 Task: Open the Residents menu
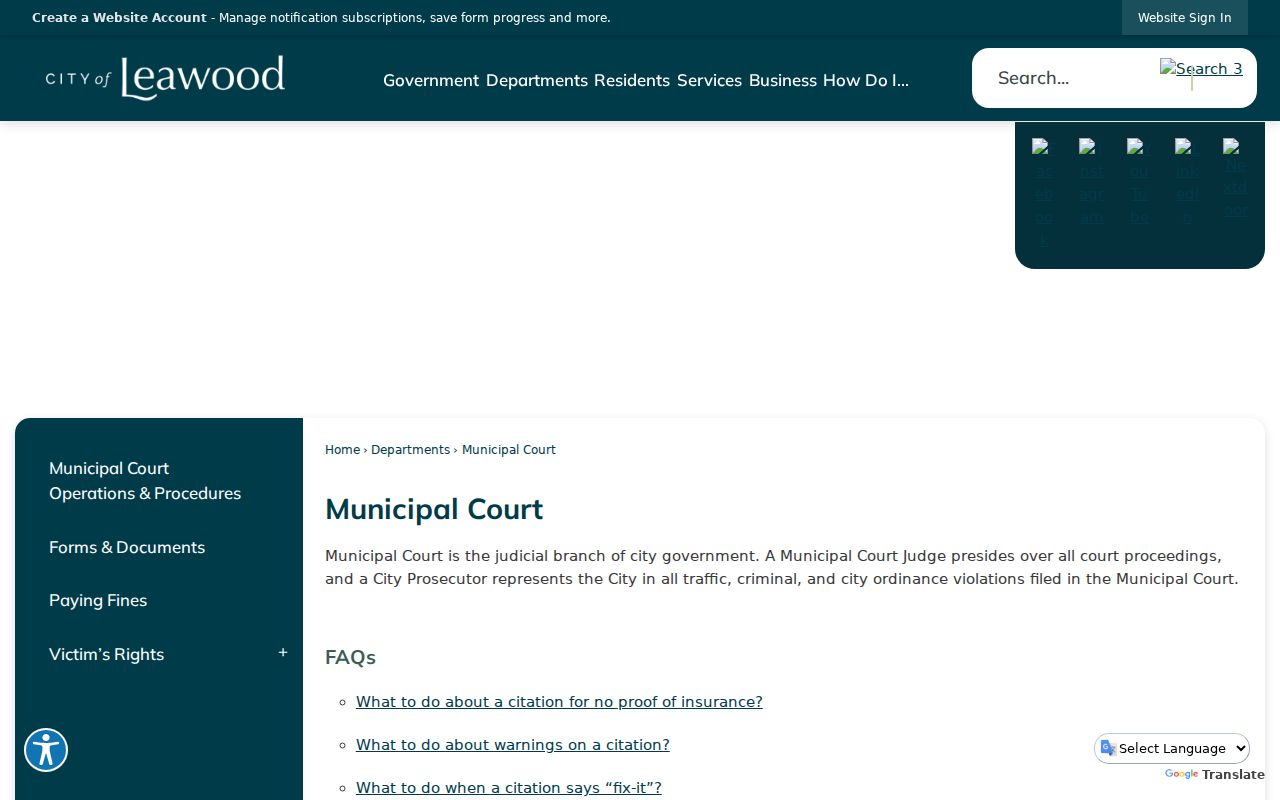point(632,80)
